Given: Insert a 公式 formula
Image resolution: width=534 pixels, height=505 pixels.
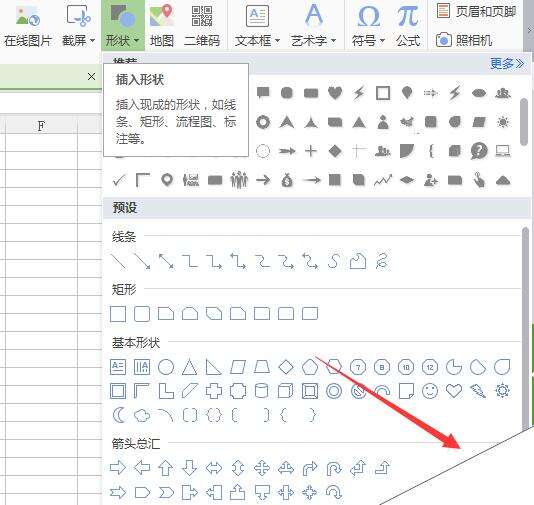Looking at the screenshot, I should [x=408, y=27].
